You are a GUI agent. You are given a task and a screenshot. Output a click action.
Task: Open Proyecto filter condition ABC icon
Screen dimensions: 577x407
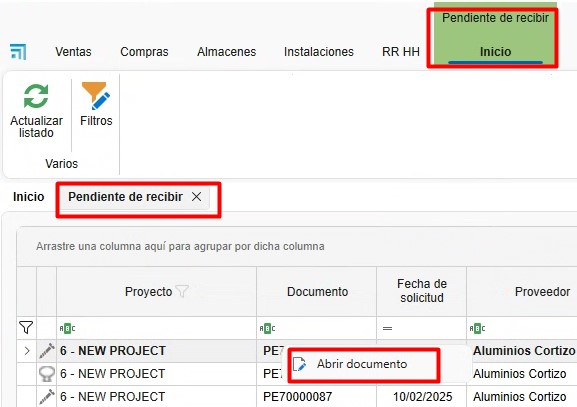tap(67, 328)
